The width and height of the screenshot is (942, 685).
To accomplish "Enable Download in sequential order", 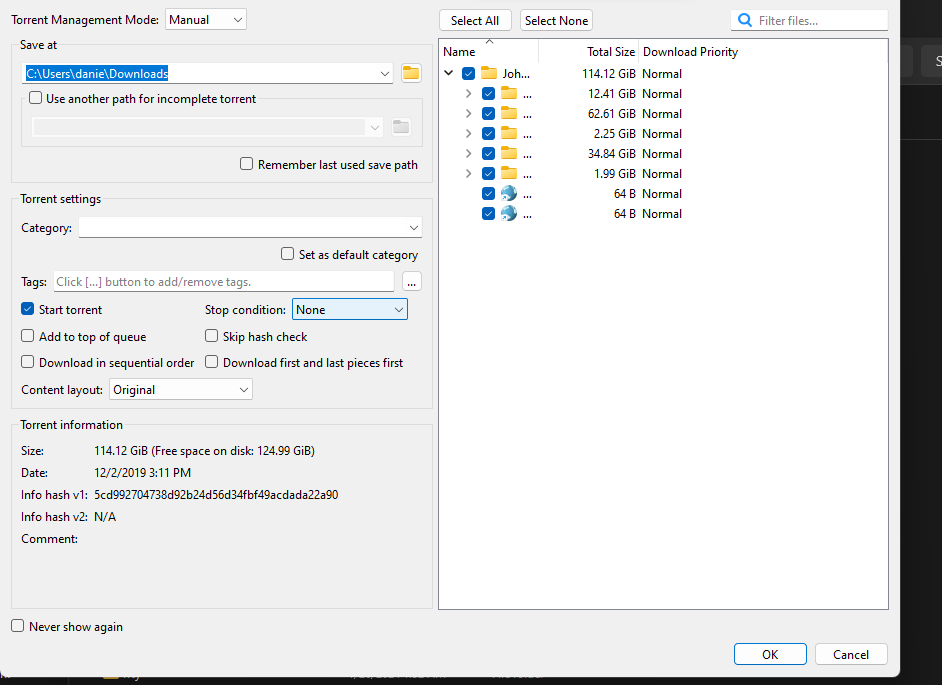I will click(x=28, y=363).
